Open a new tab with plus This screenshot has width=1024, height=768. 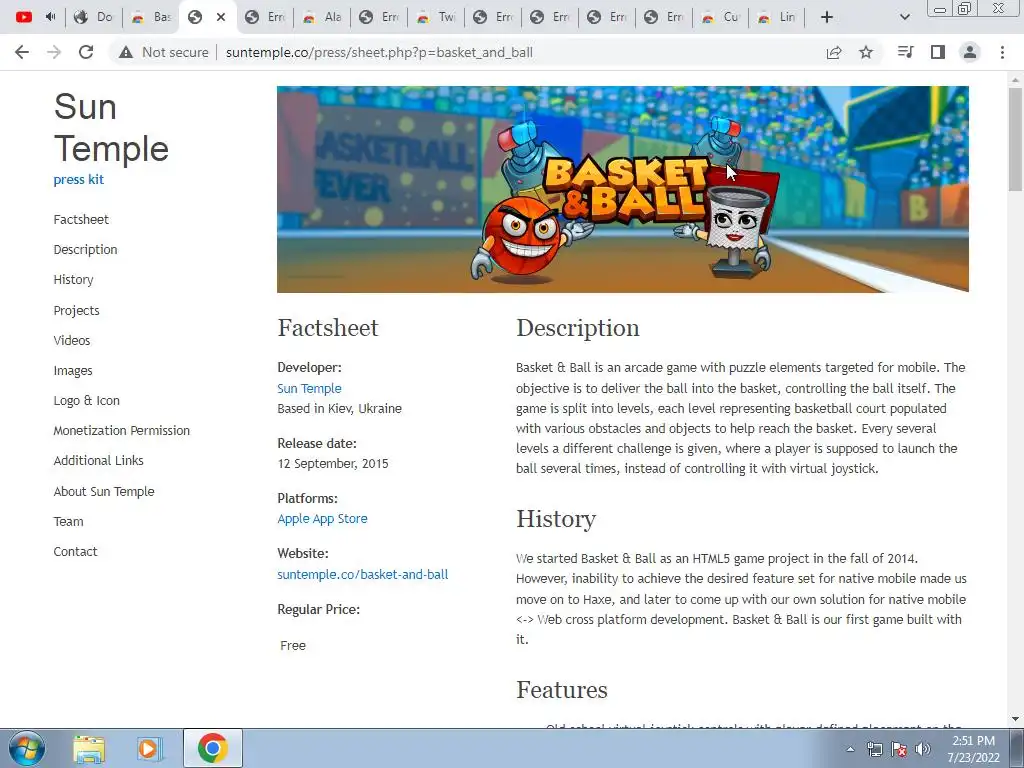pyautogui.click(x=827, y=17)
